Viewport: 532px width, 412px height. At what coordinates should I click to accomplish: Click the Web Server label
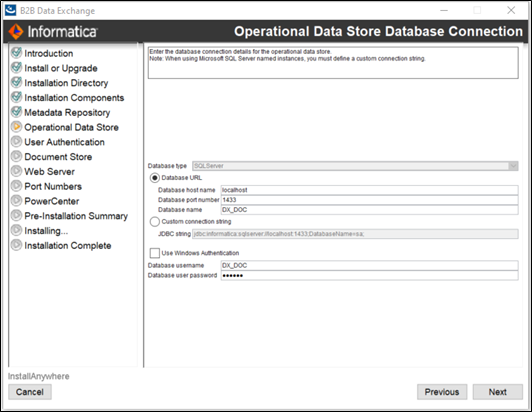coord(50,171)
